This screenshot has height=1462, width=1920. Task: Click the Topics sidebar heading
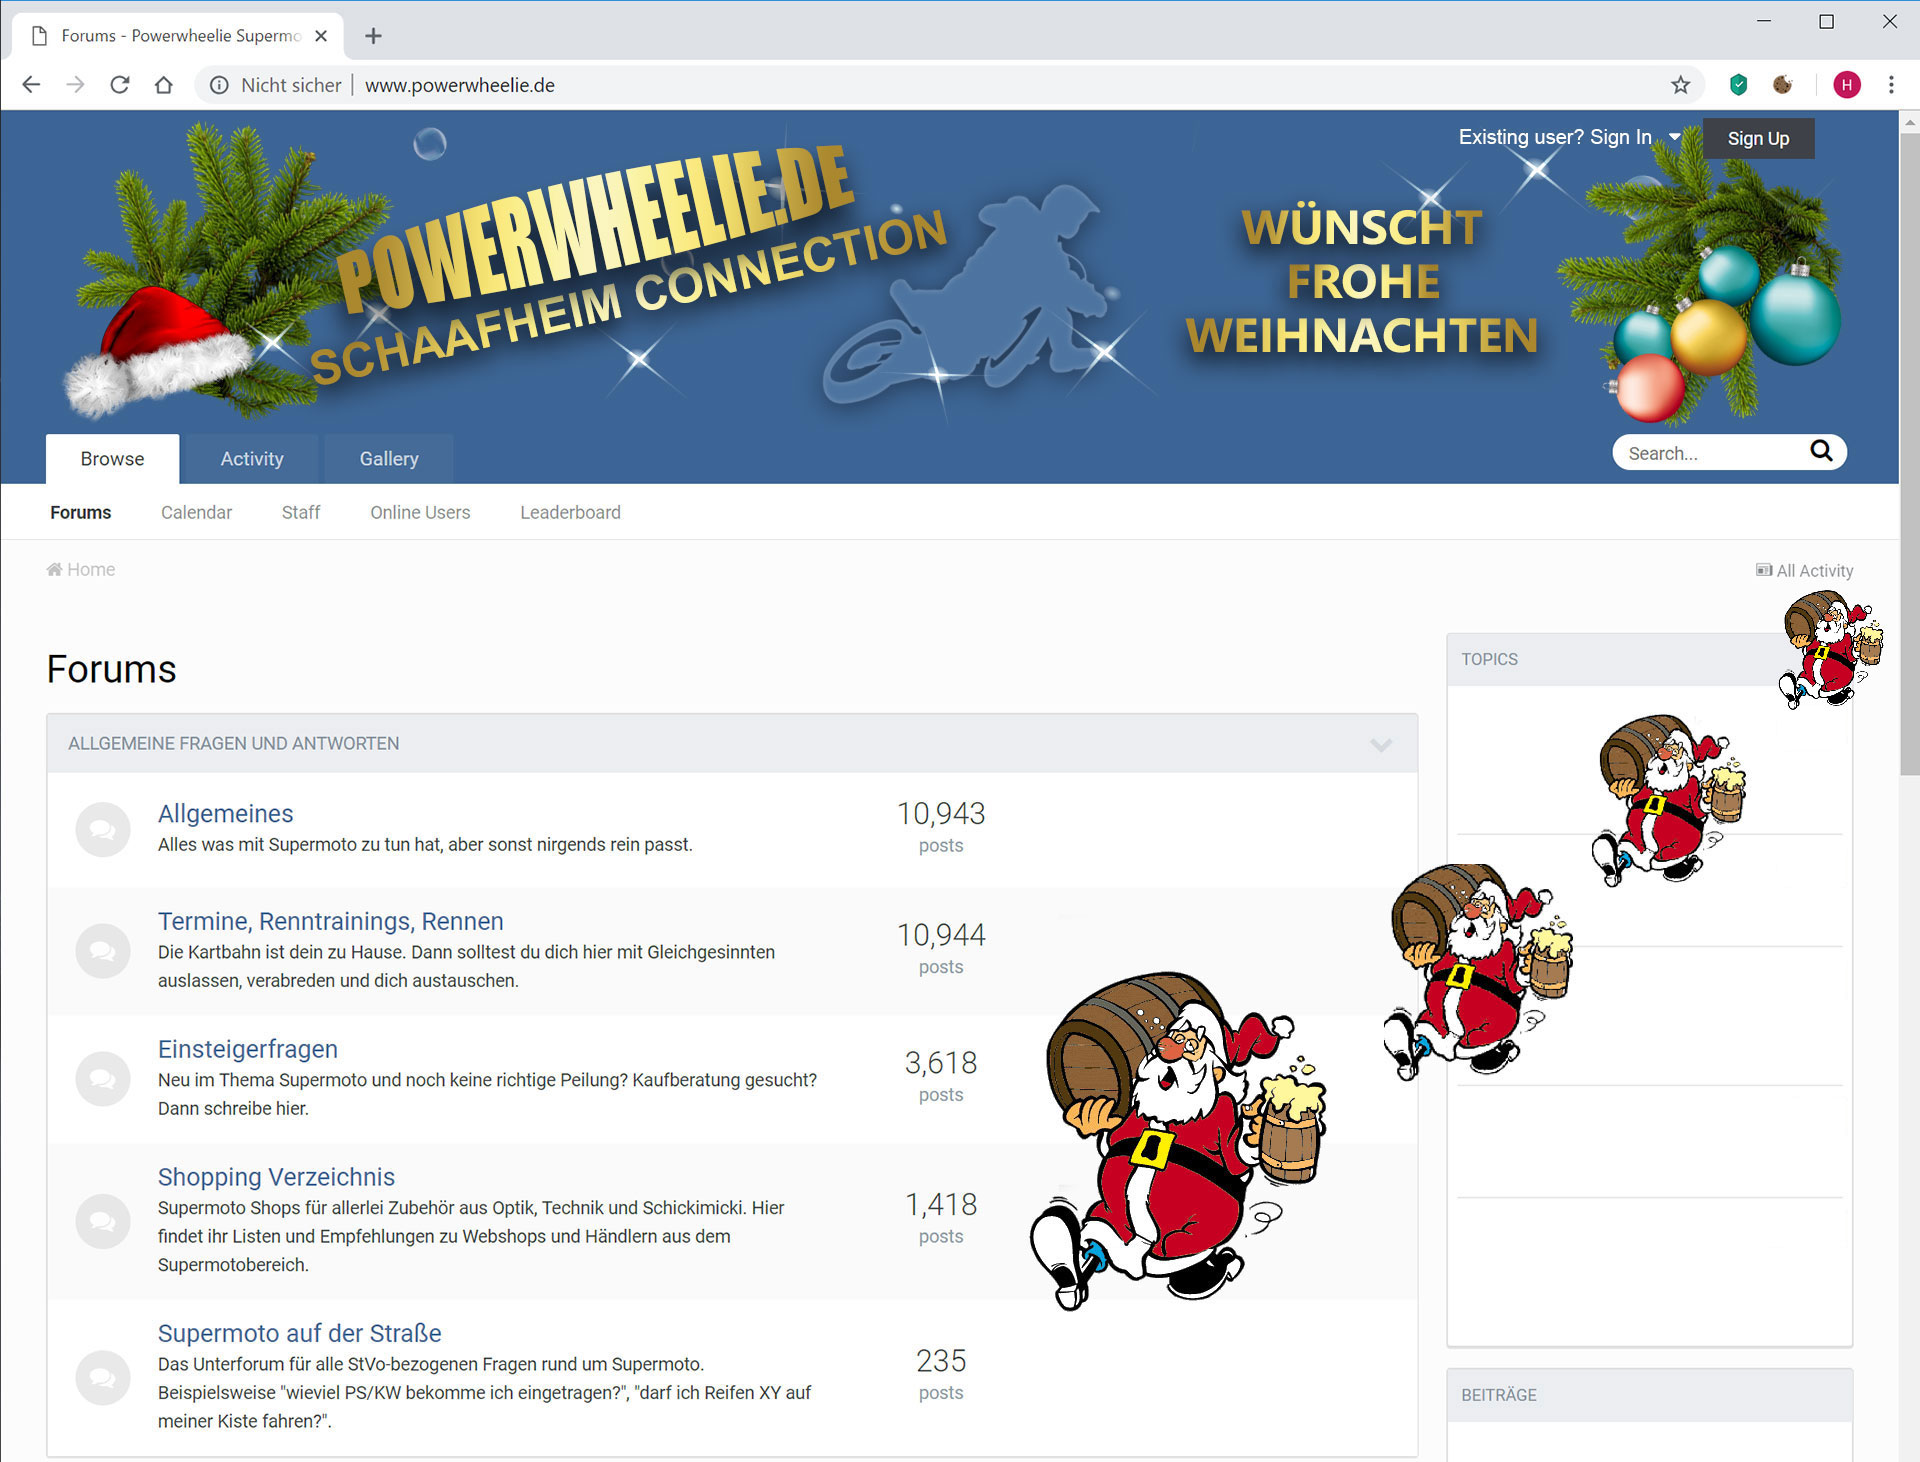[x=1489, y=659]
